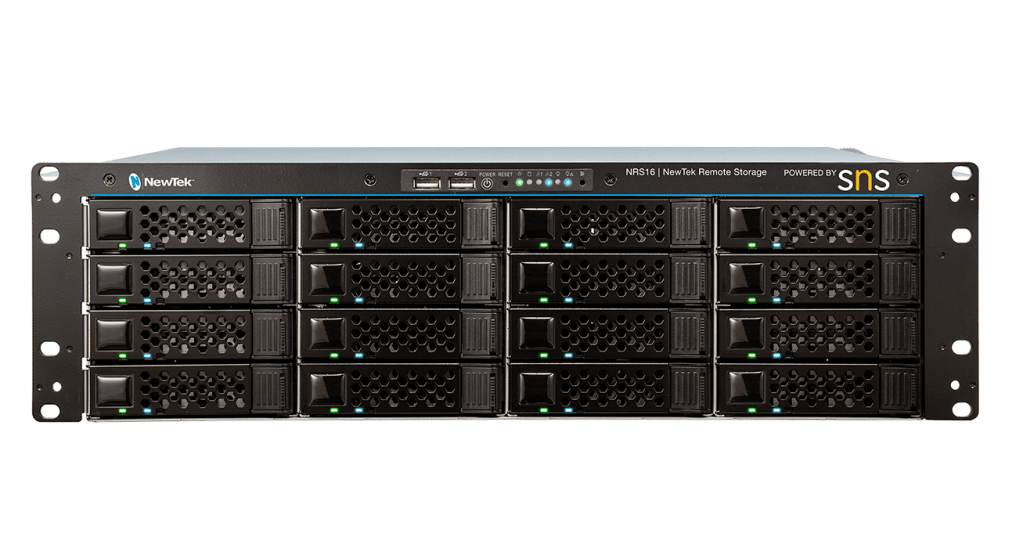The height and width of the screenshot is (548, 1023).
Task: Click the 'POWERED BY' text
Action: click(810, 173)
